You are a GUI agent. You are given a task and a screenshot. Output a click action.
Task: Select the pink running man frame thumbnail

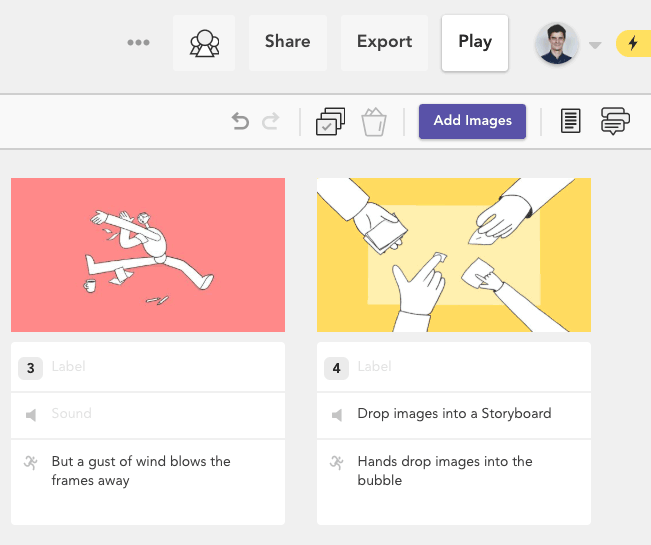tap(148, 255)
